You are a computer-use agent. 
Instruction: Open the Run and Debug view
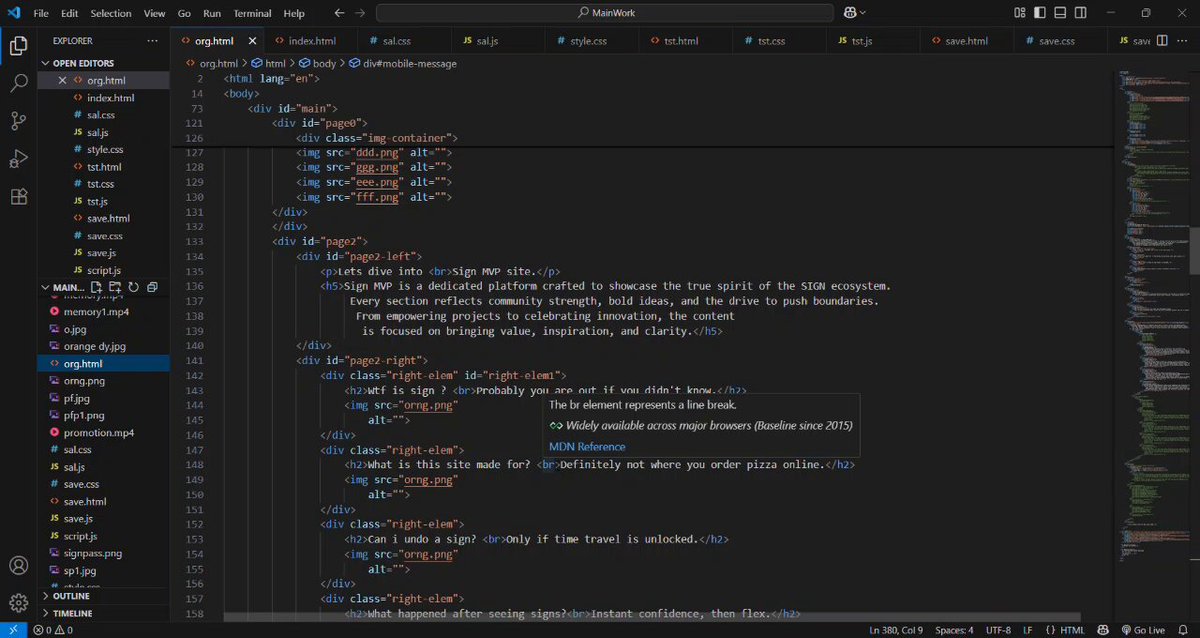(x=18, y=158)
